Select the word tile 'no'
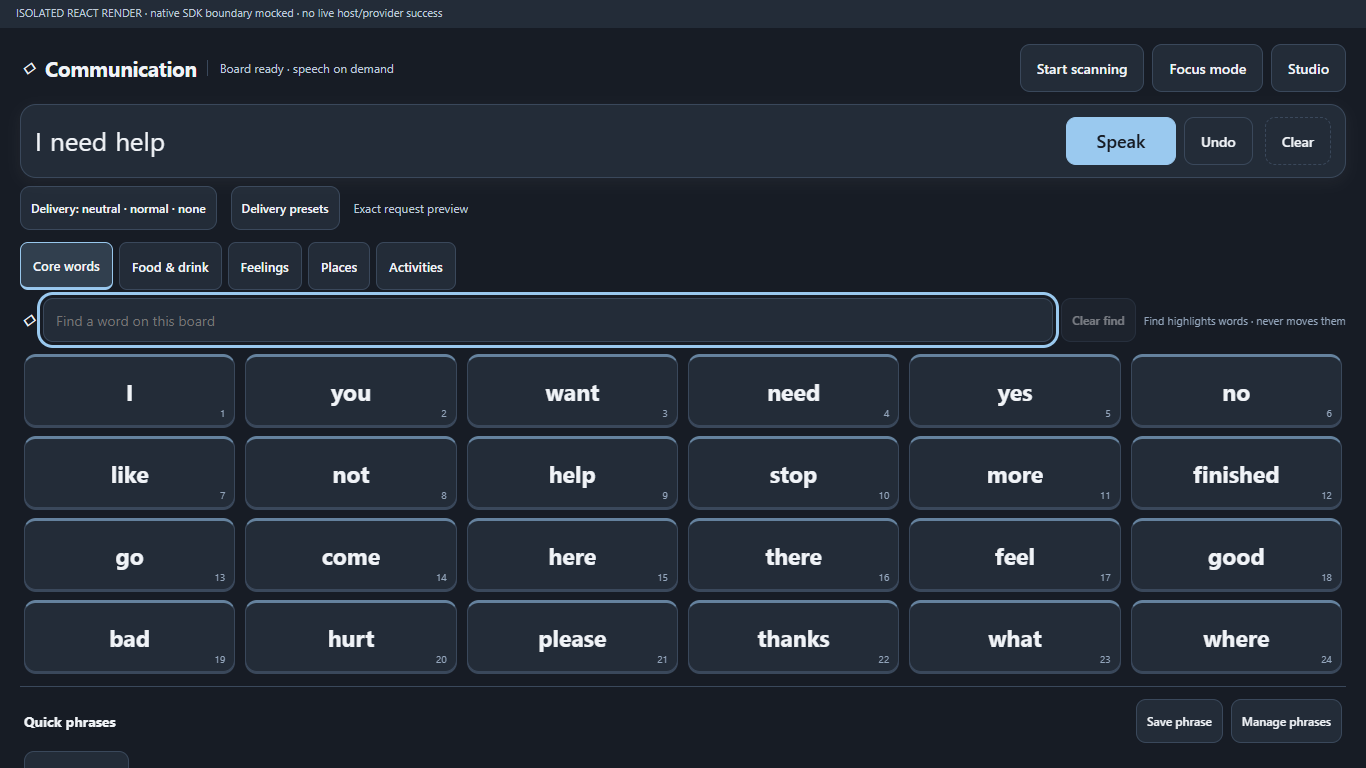Viewport: 1366px width, 768px height. coord(1236,391)
